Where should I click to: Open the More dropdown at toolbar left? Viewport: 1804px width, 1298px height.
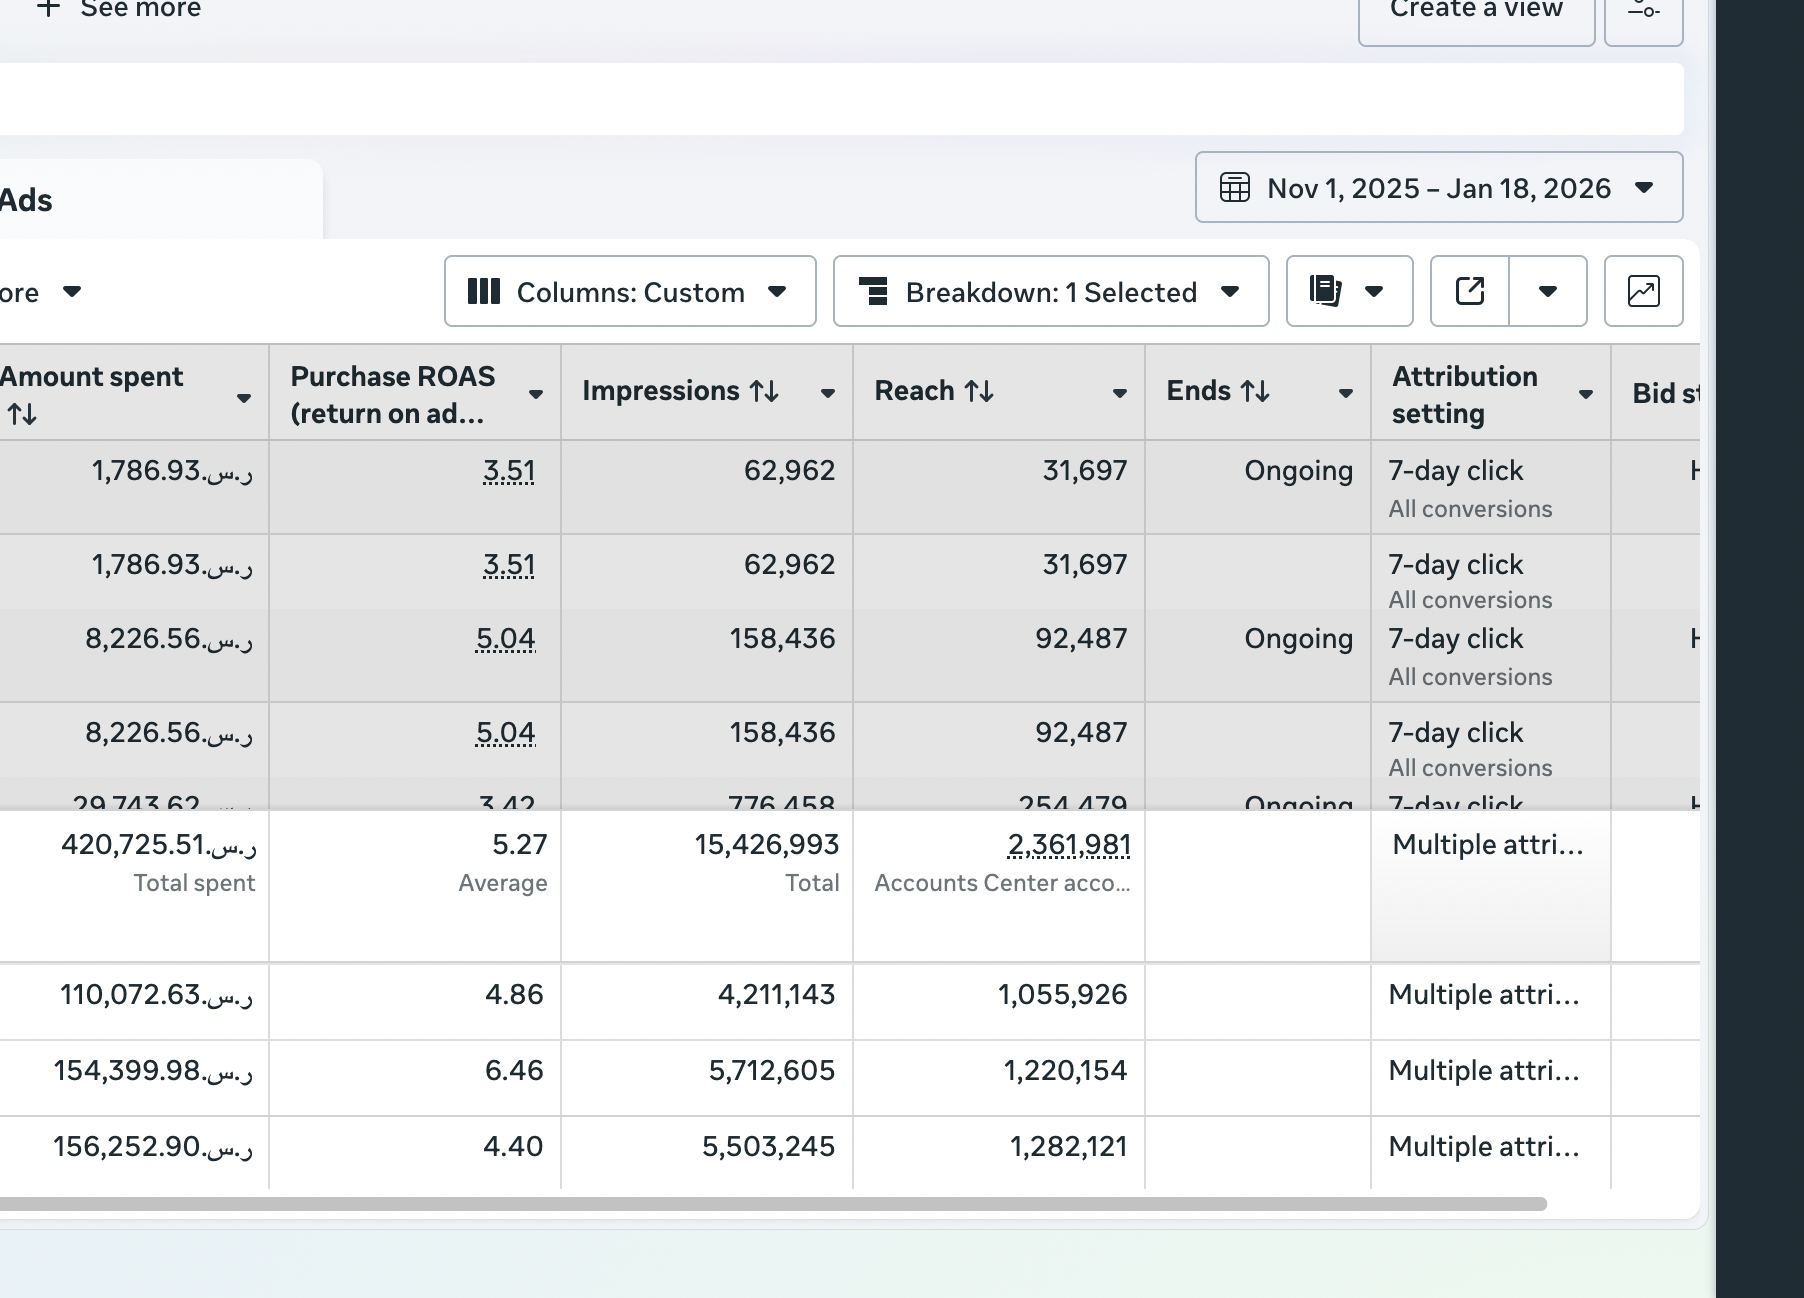[40, 292]
